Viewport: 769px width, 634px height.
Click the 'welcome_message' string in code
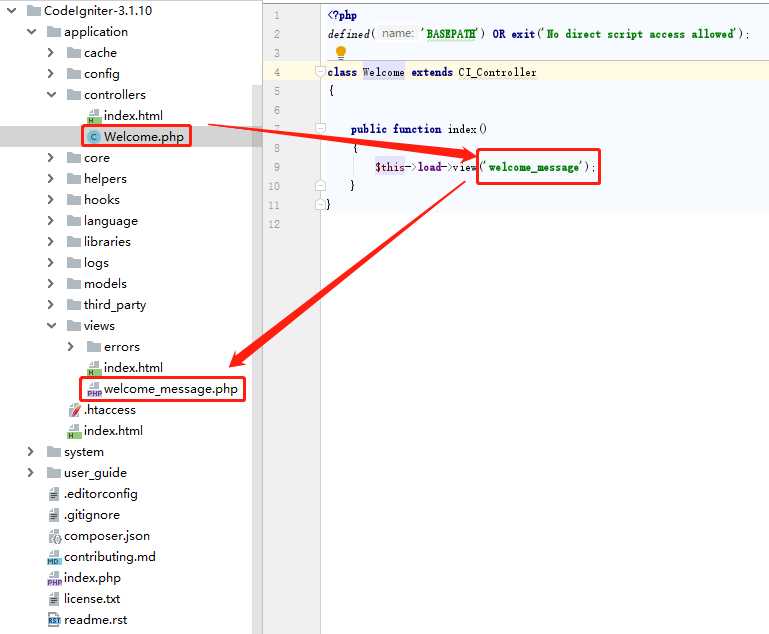[534, 167]
